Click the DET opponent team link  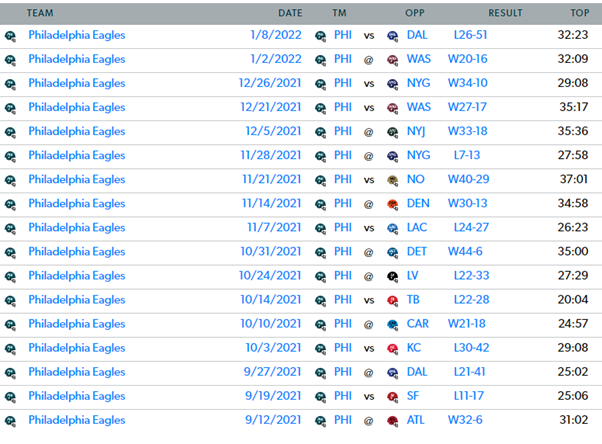[x=417, y=252]
